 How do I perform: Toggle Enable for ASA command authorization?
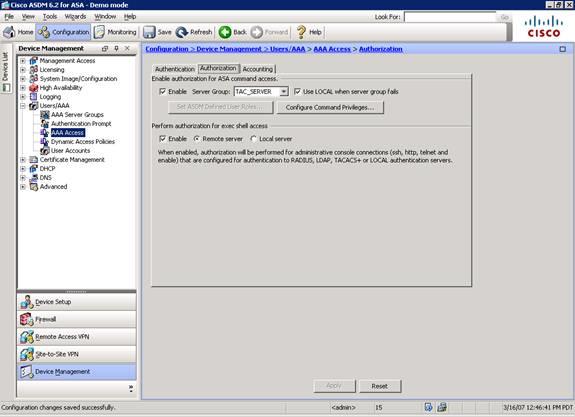[162, 91]
